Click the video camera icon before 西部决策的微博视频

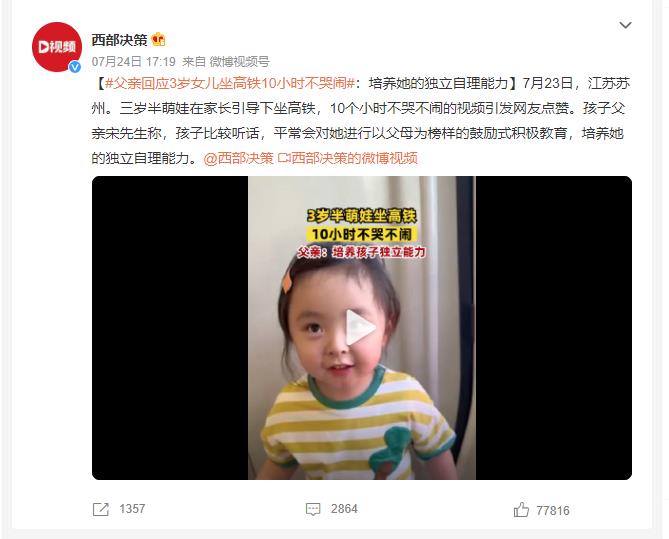point(284,158)
